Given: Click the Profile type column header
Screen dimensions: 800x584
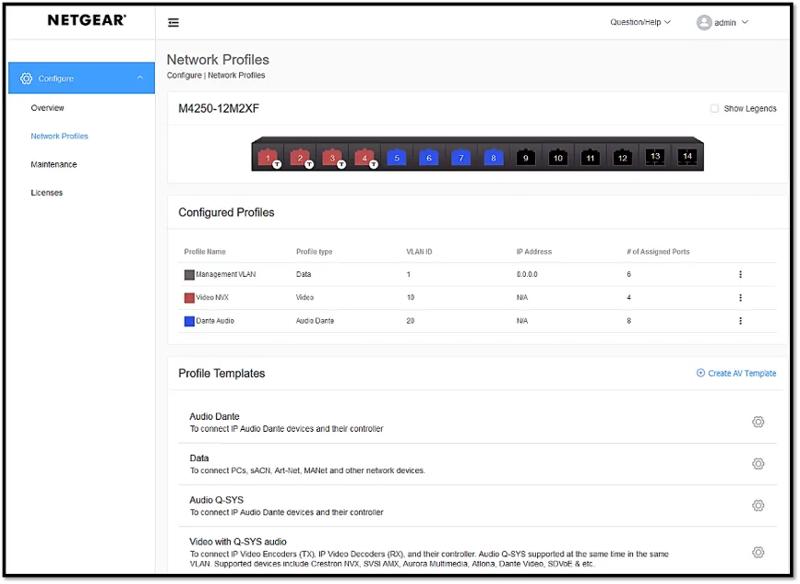Looking at the screenshot, I should [x=314, y=252].
